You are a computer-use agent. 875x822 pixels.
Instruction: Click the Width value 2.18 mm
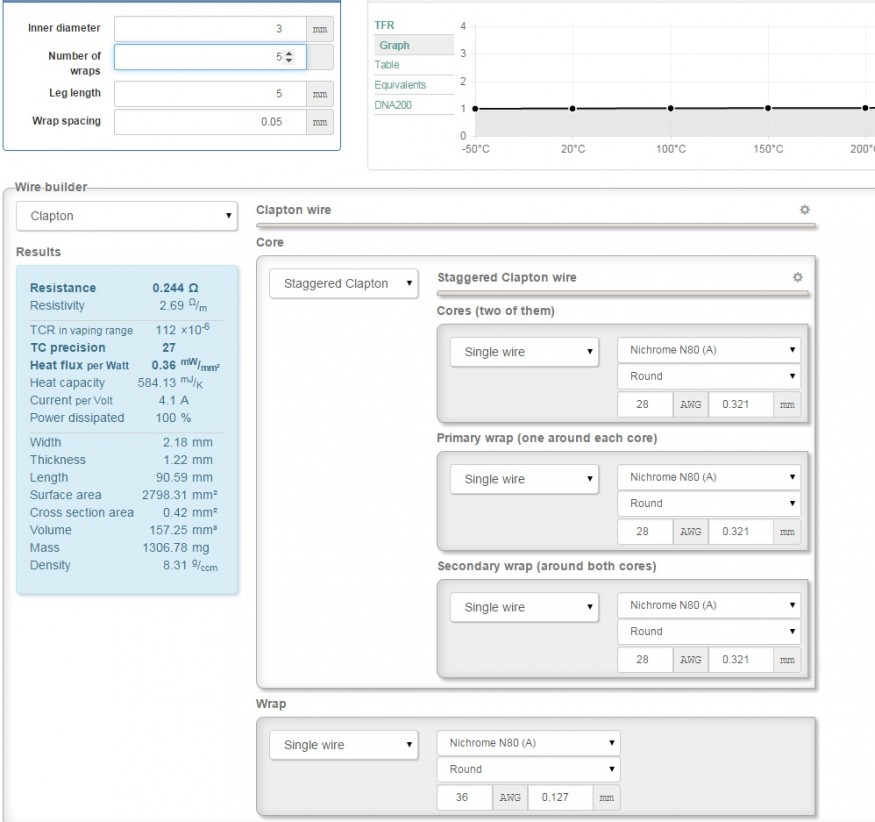click(x=188, y=443)
